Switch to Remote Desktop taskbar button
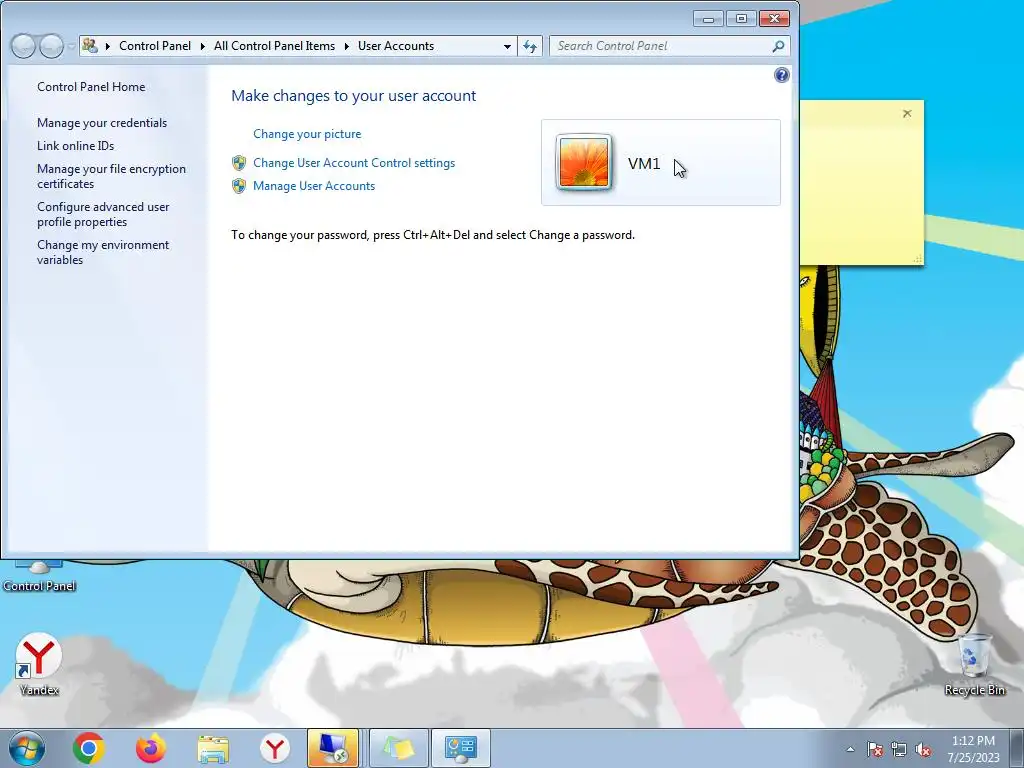Viewport: 1024px width, 768px height. [x=333, y=748]
